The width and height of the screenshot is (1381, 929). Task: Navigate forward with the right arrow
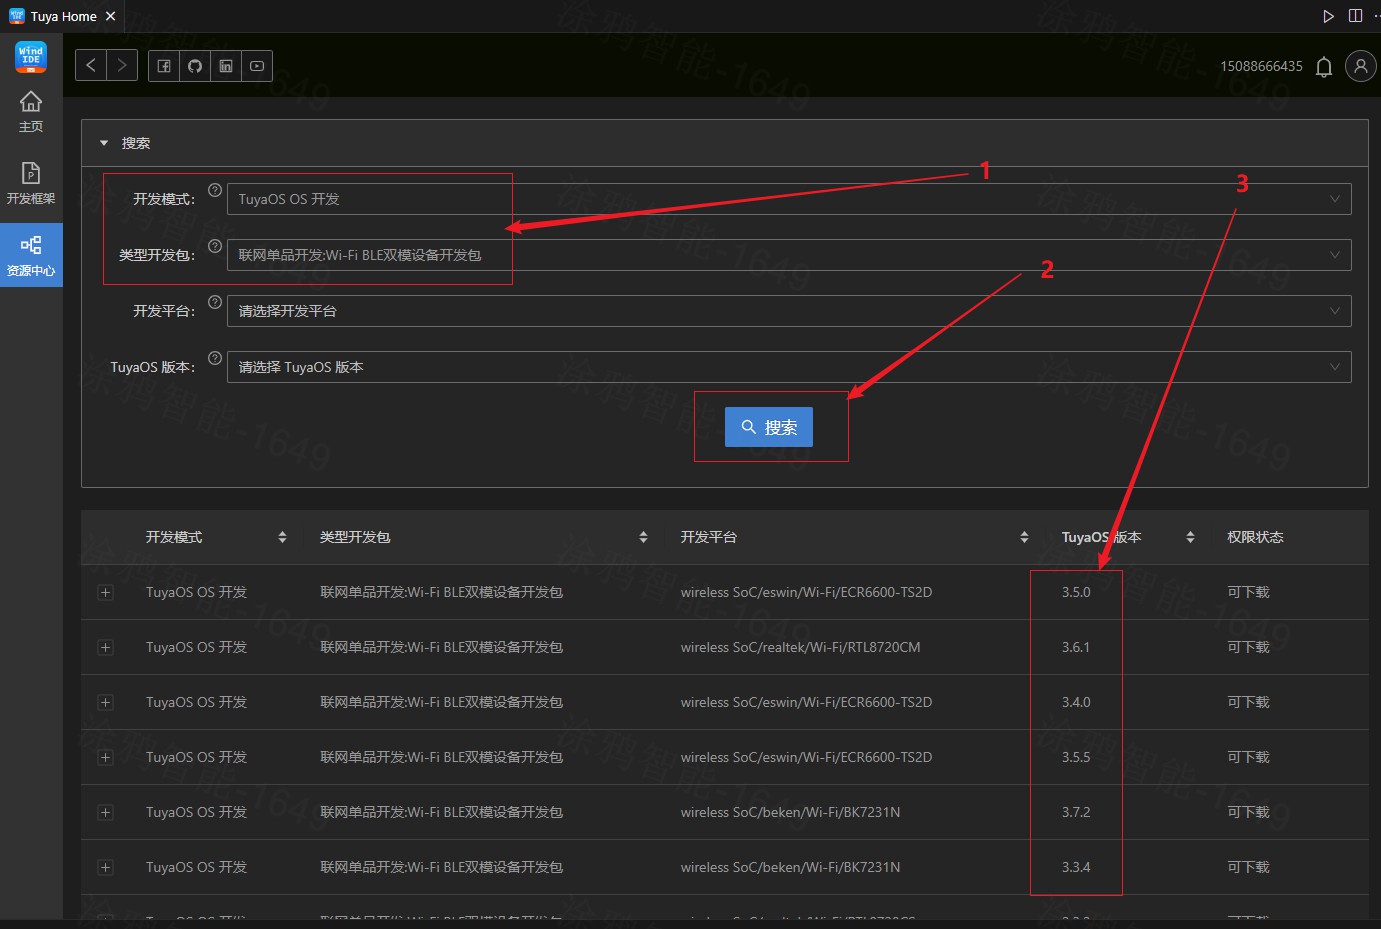(x=122, y=65)
